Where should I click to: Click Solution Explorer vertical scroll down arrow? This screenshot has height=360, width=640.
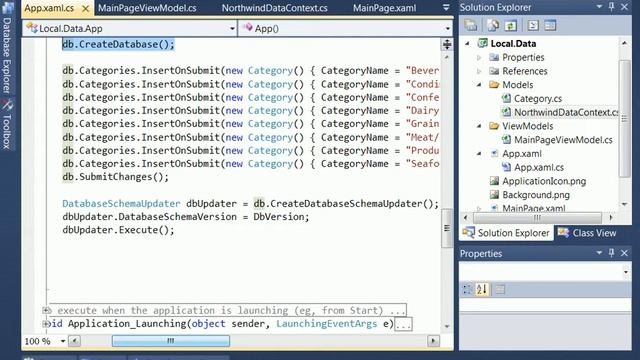[624, 204]
